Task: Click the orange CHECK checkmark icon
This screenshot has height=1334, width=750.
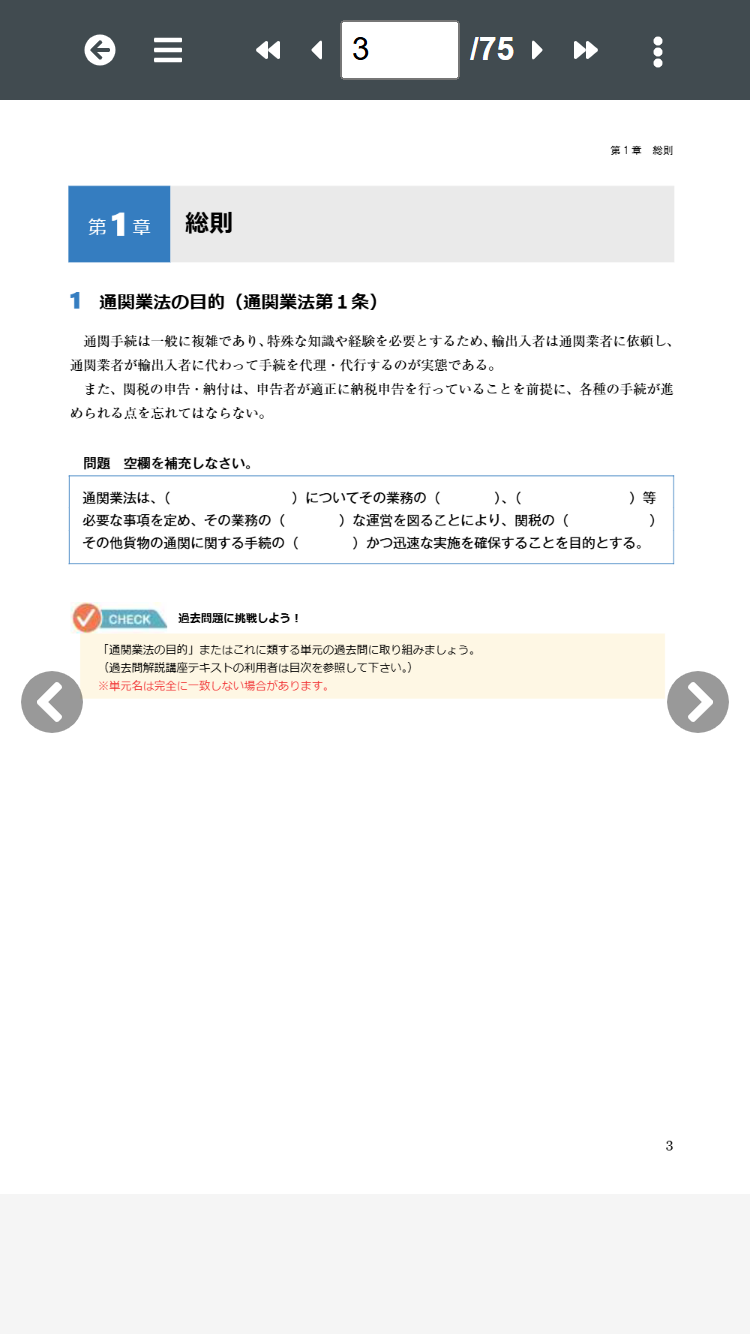Action: tap(87, 618)
